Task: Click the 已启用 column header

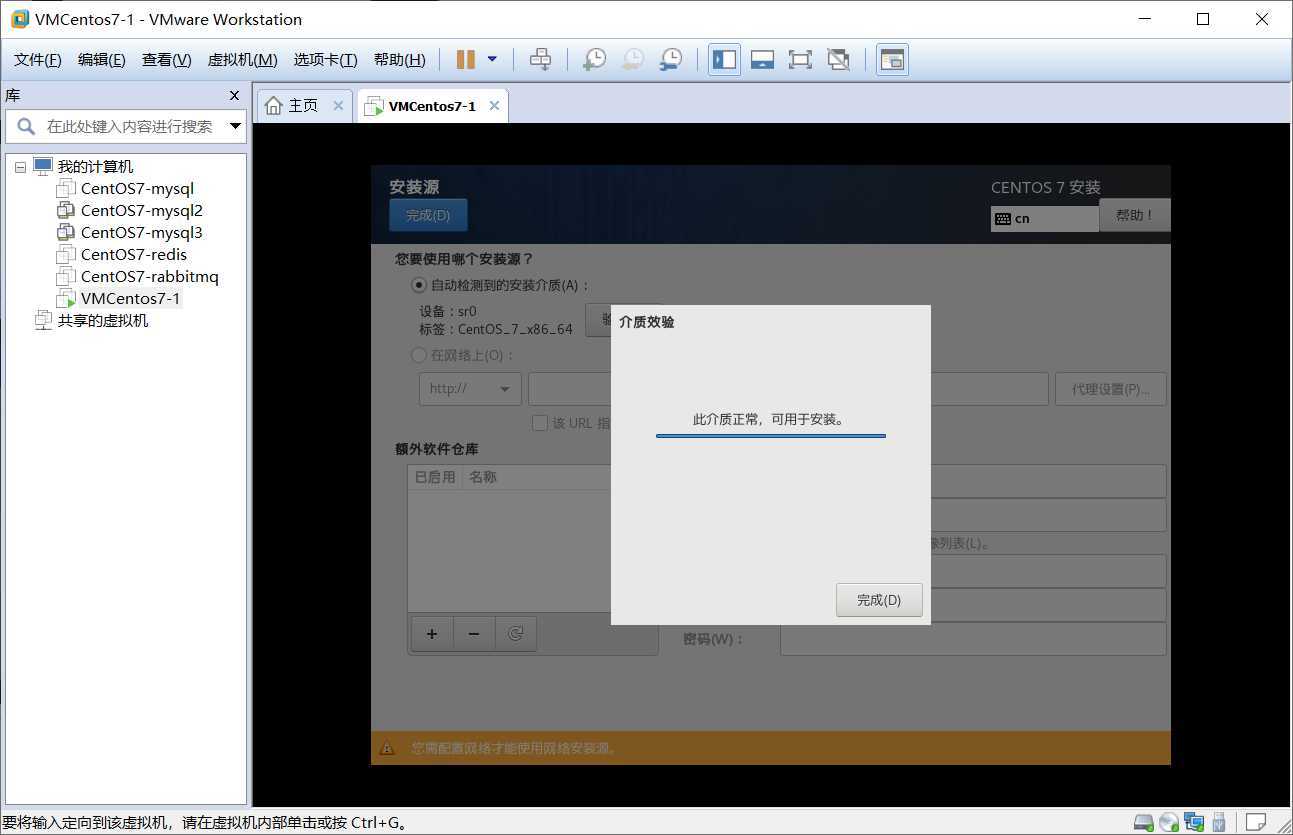Action: pos(435,477)
